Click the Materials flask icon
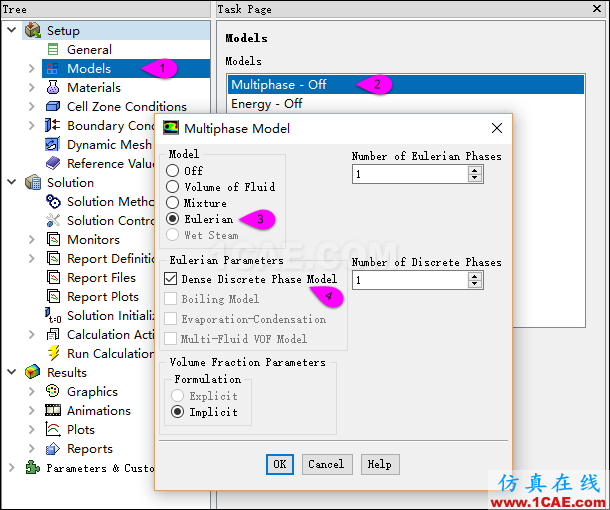This screenshot has height=510, width=610. click(x=53, y=88)
